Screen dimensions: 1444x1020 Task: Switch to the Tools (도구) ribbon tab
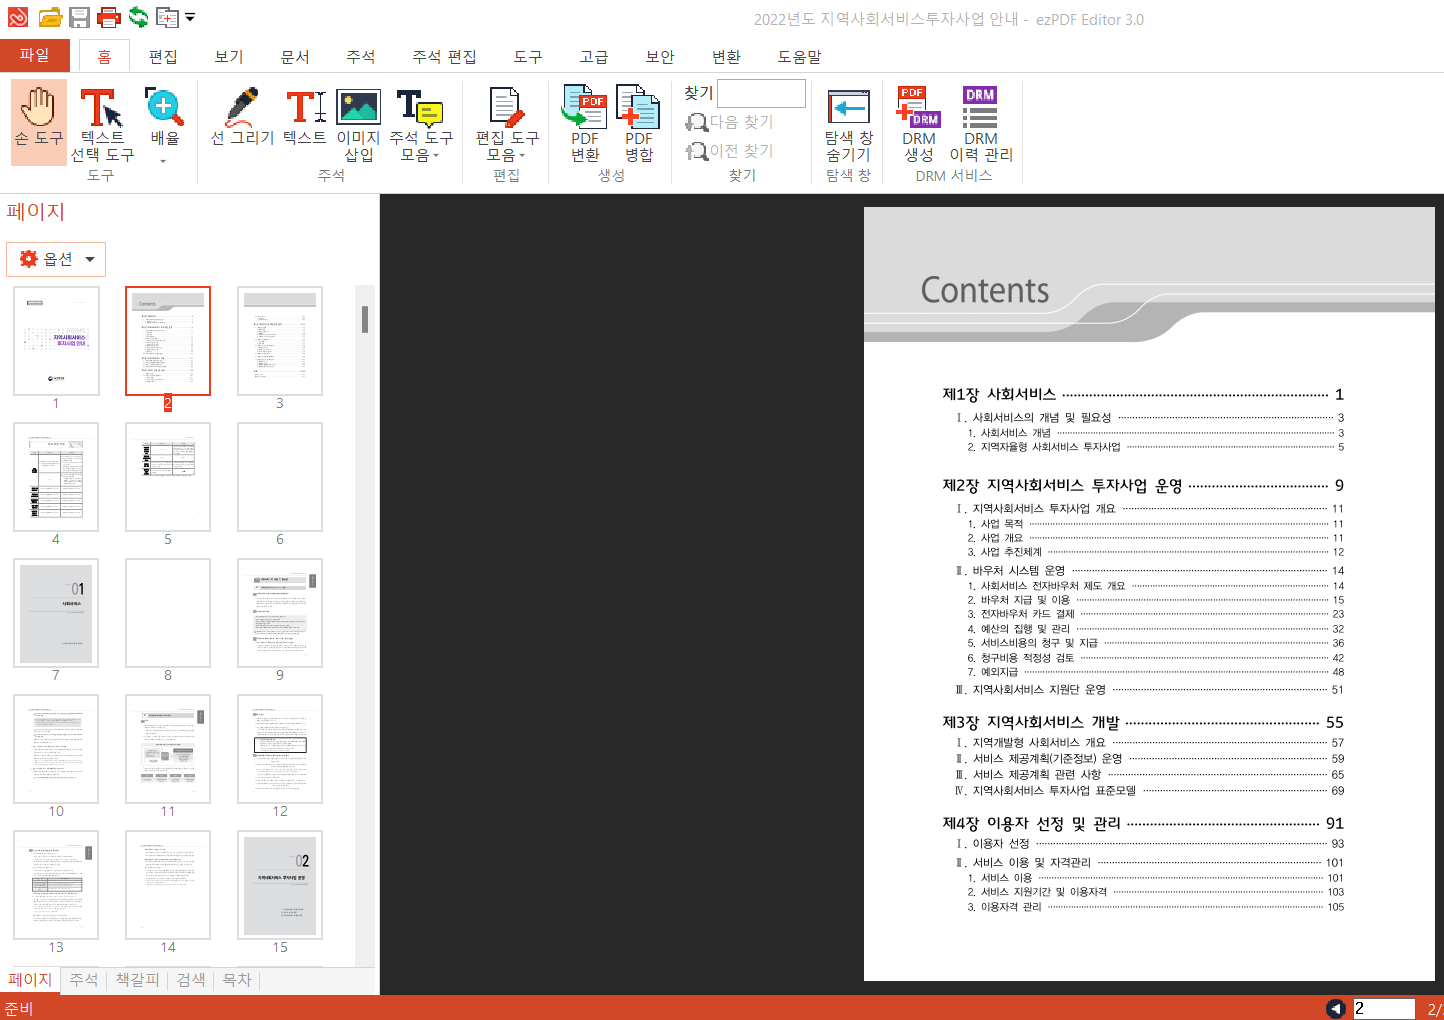(x=528, y=57)
